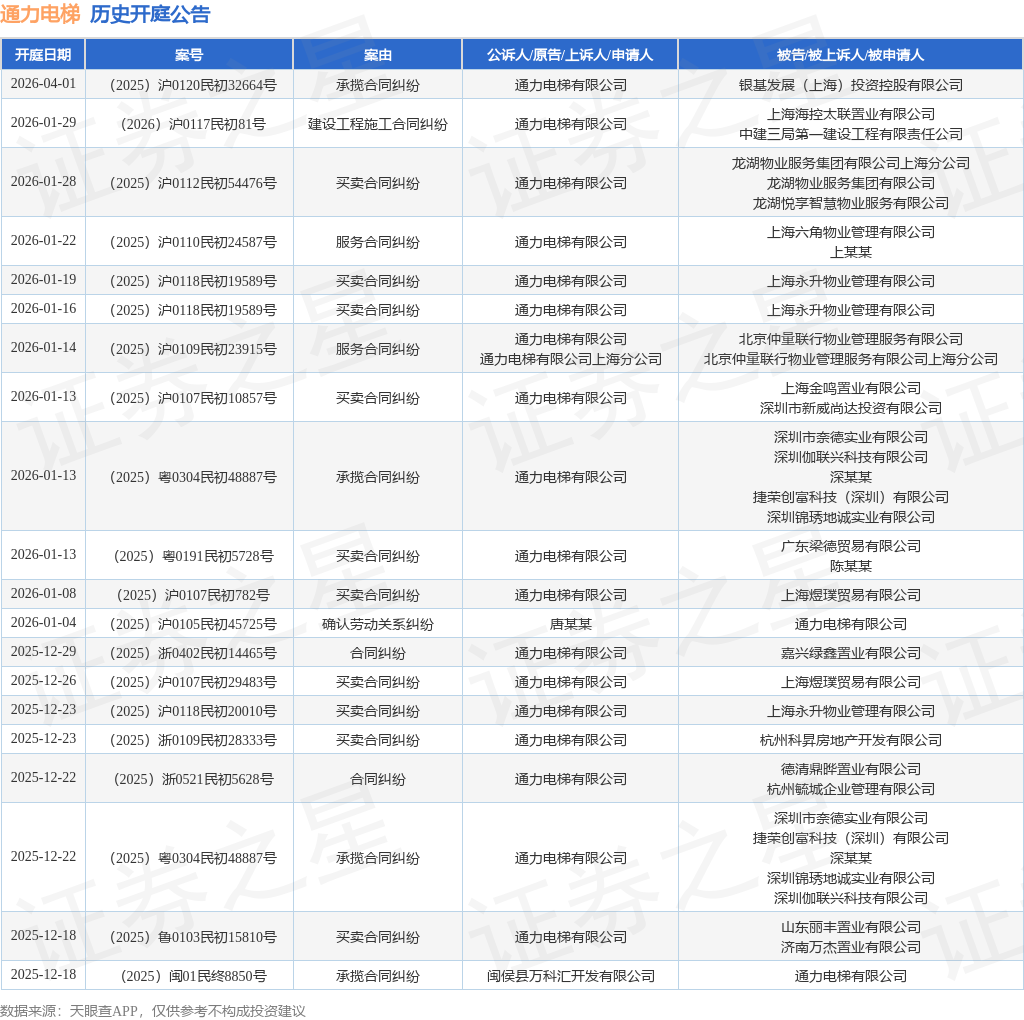
Task: Click defendant 上海六角物业管理有限公司
Action: coord(850,232)
